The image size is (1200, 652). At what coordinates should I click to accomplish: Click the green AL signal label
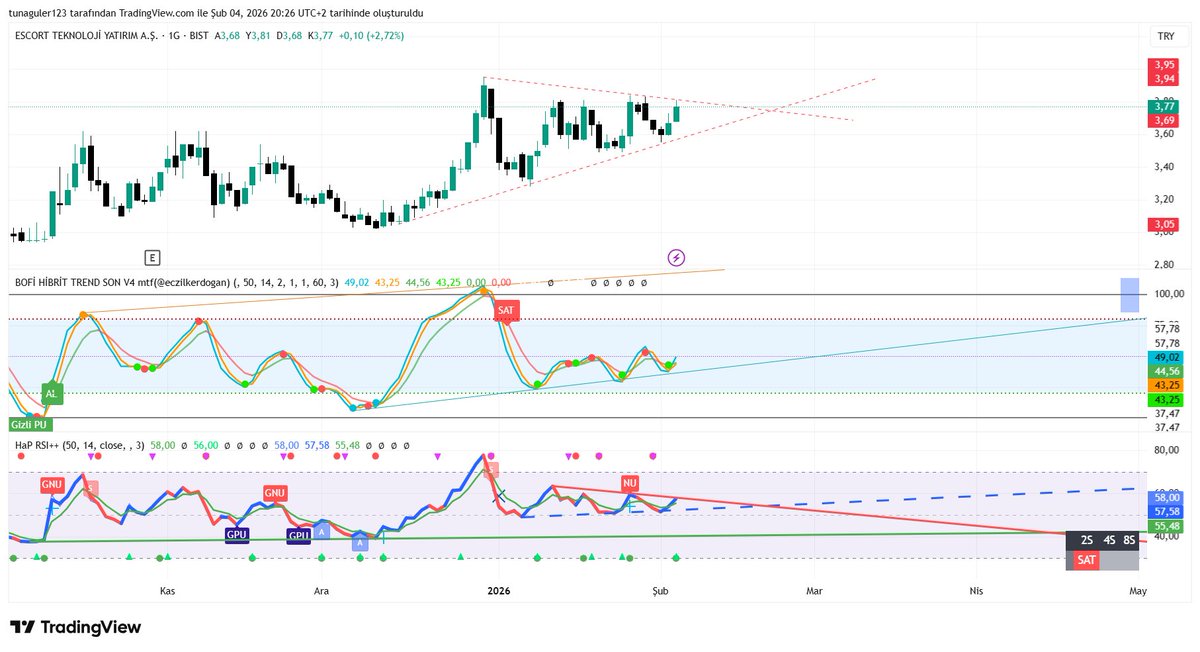click(x=51, y=394)
